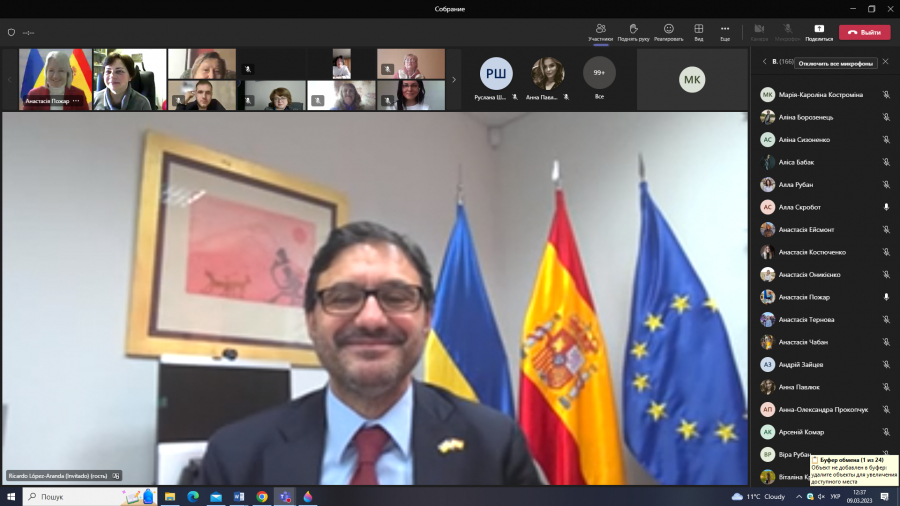Screen dimensions: 900x506
Task: Click the shield security icon
Action: (x=11, y=33)
